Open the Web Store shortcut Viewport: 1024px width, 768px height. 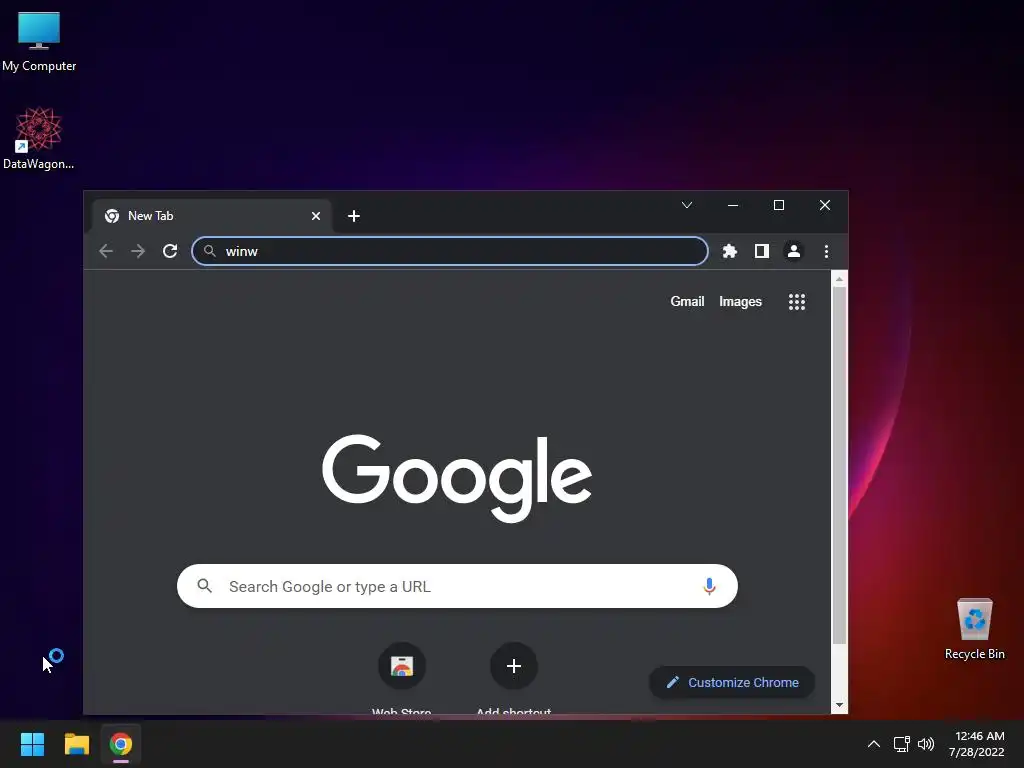point(402,666)
